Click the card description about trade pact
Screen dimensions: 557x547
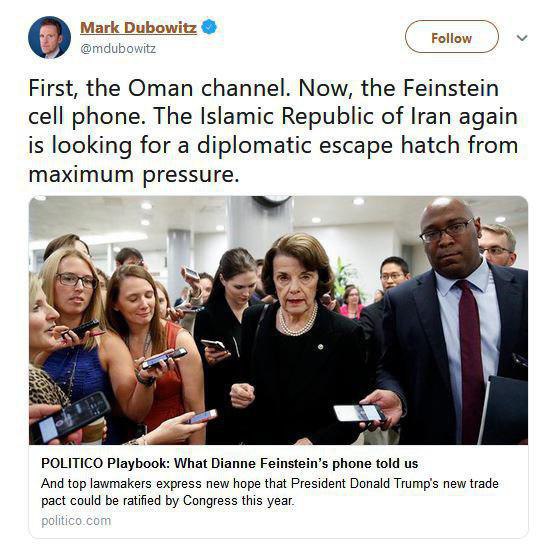(x=270, y=492)
